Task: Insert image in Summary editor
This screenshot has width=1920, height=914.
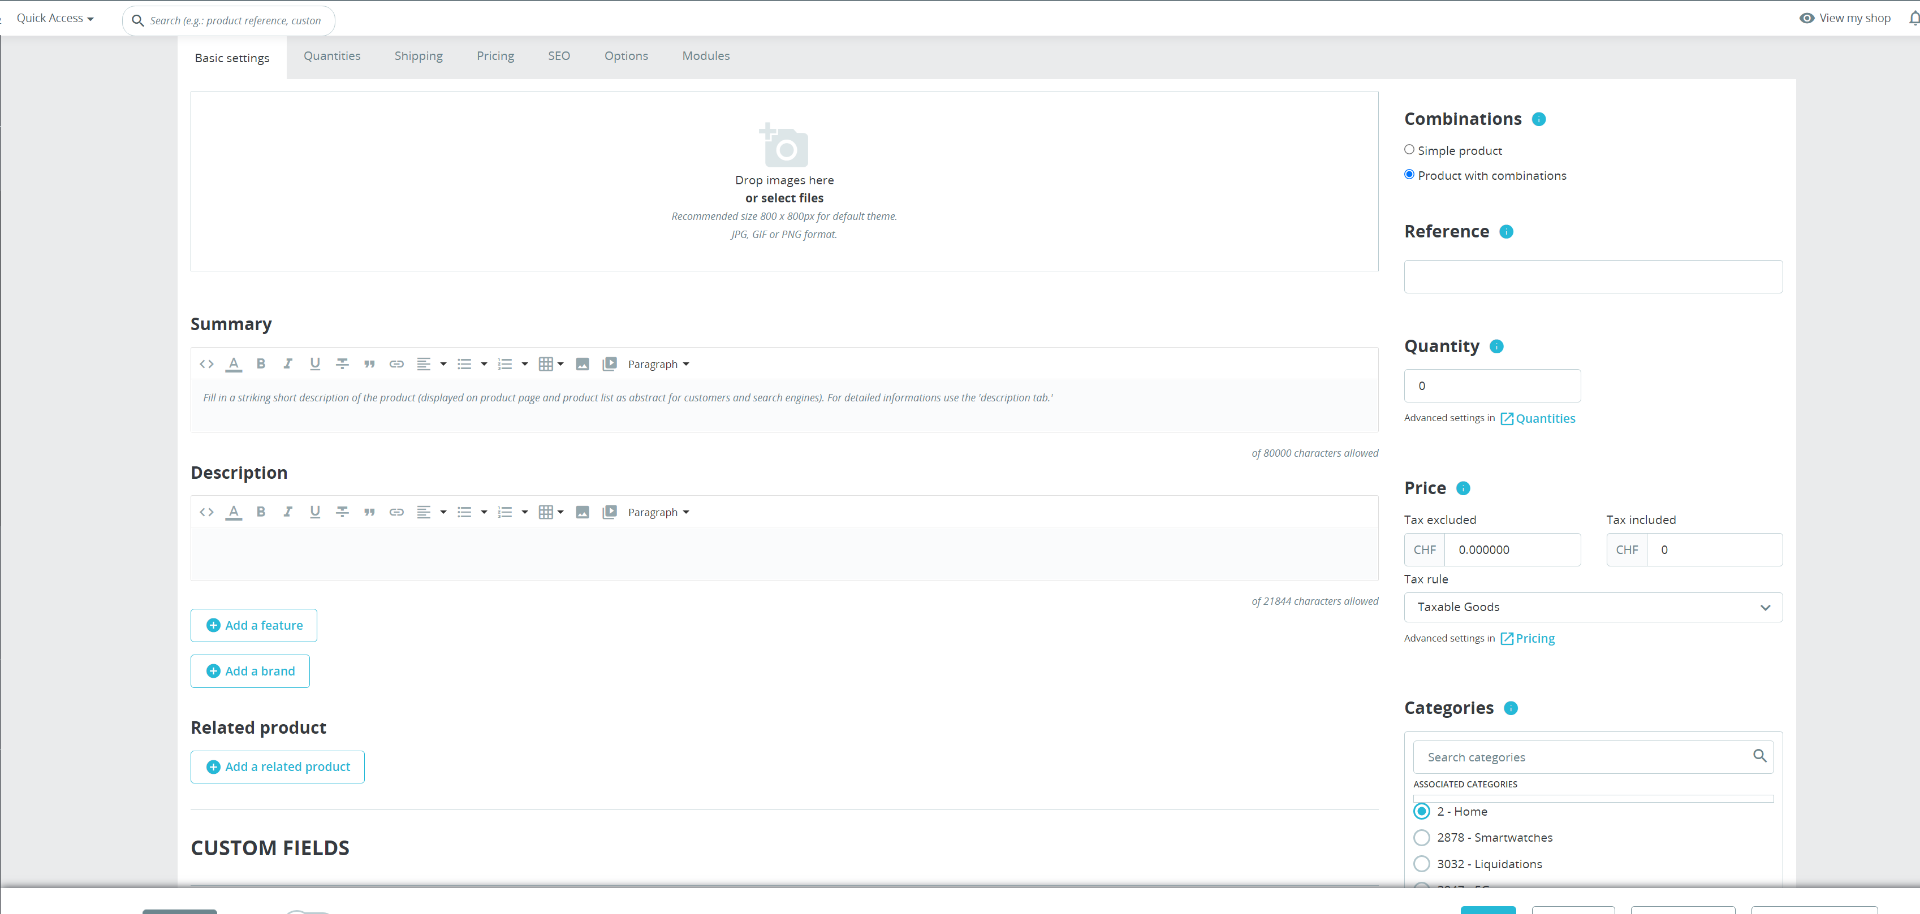Action: [x=582, y=364]
